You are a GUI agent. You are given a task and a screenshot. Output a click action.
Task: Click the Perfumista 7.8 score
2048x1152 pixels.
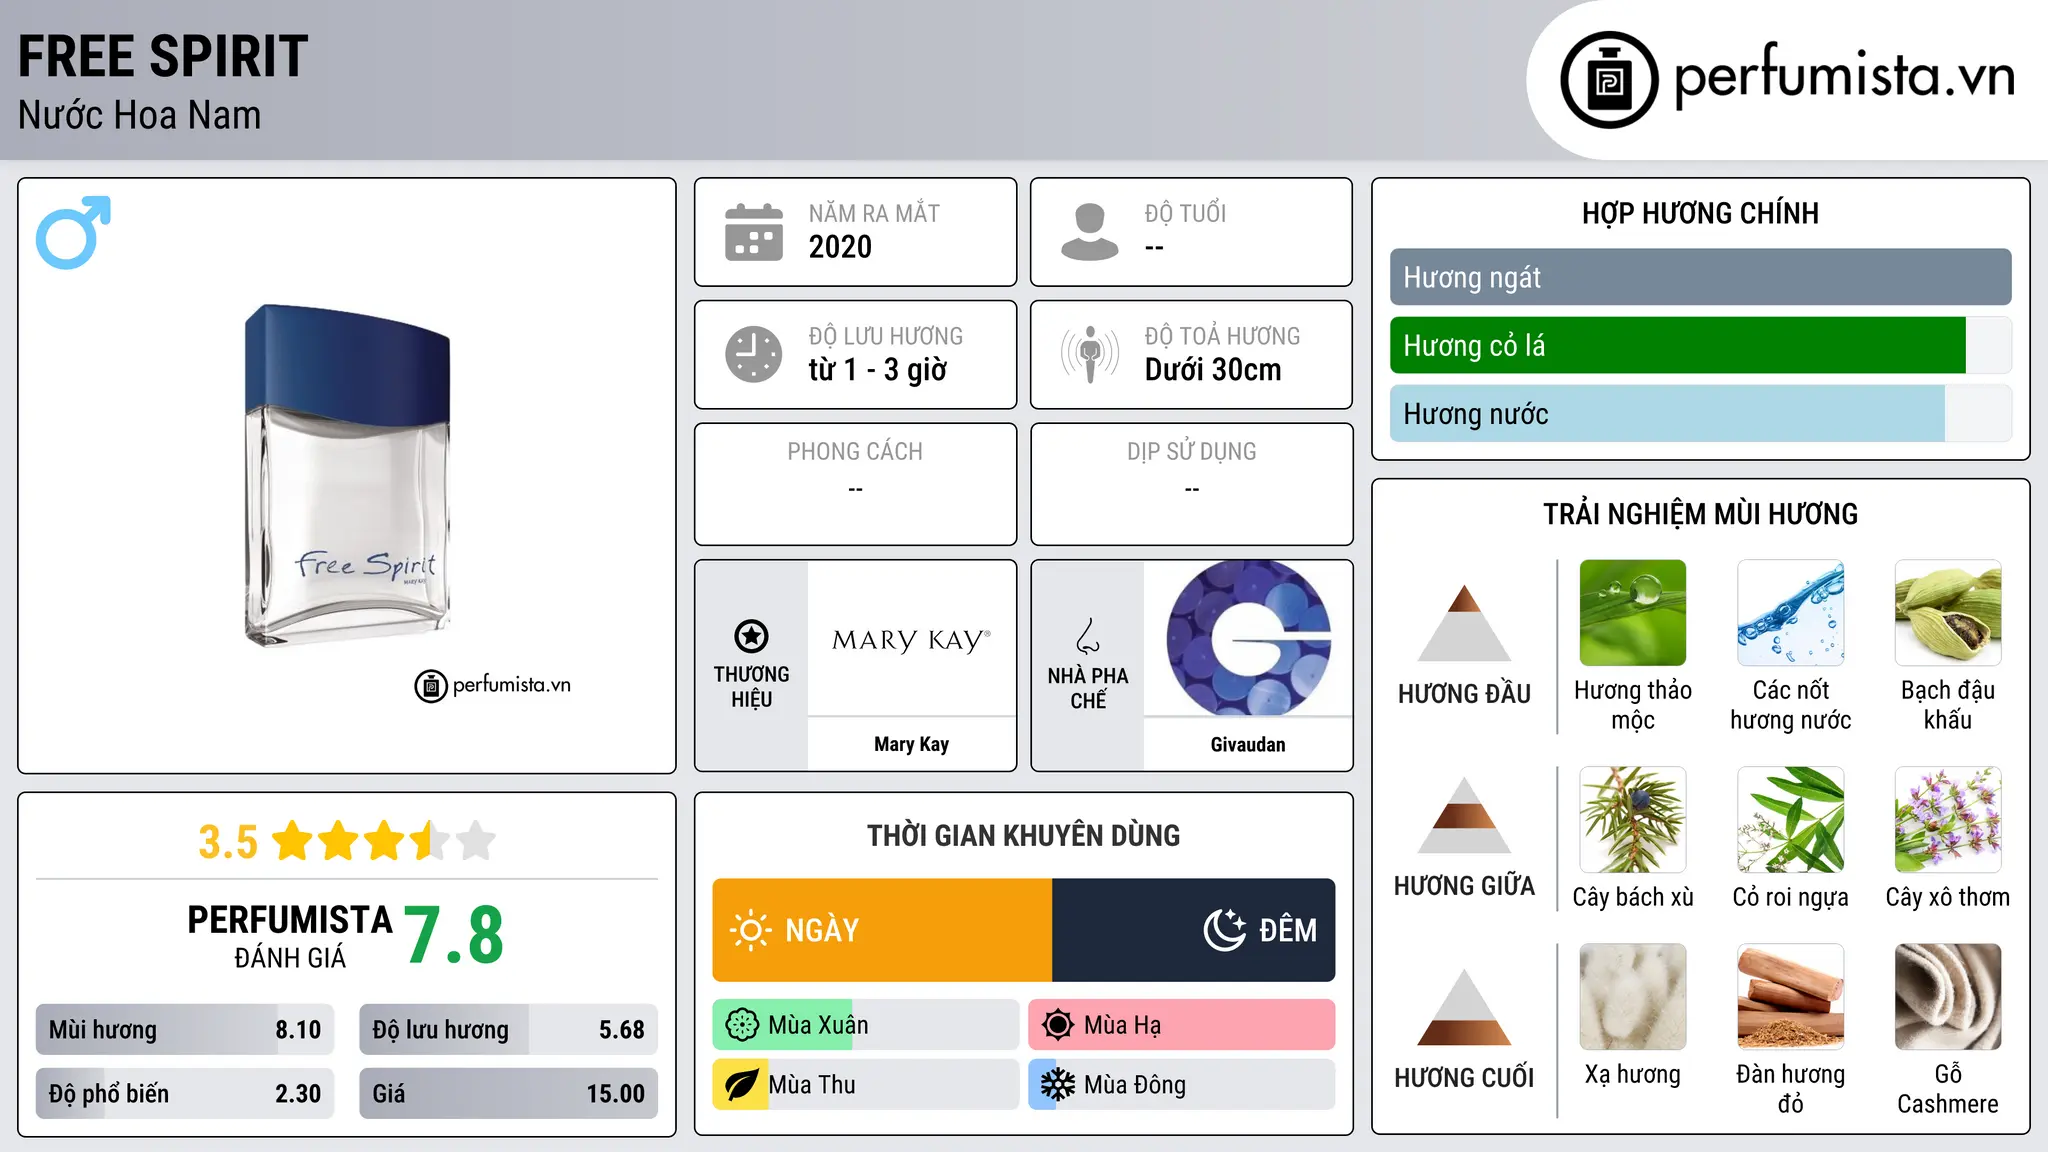click(x=454, y=935)
